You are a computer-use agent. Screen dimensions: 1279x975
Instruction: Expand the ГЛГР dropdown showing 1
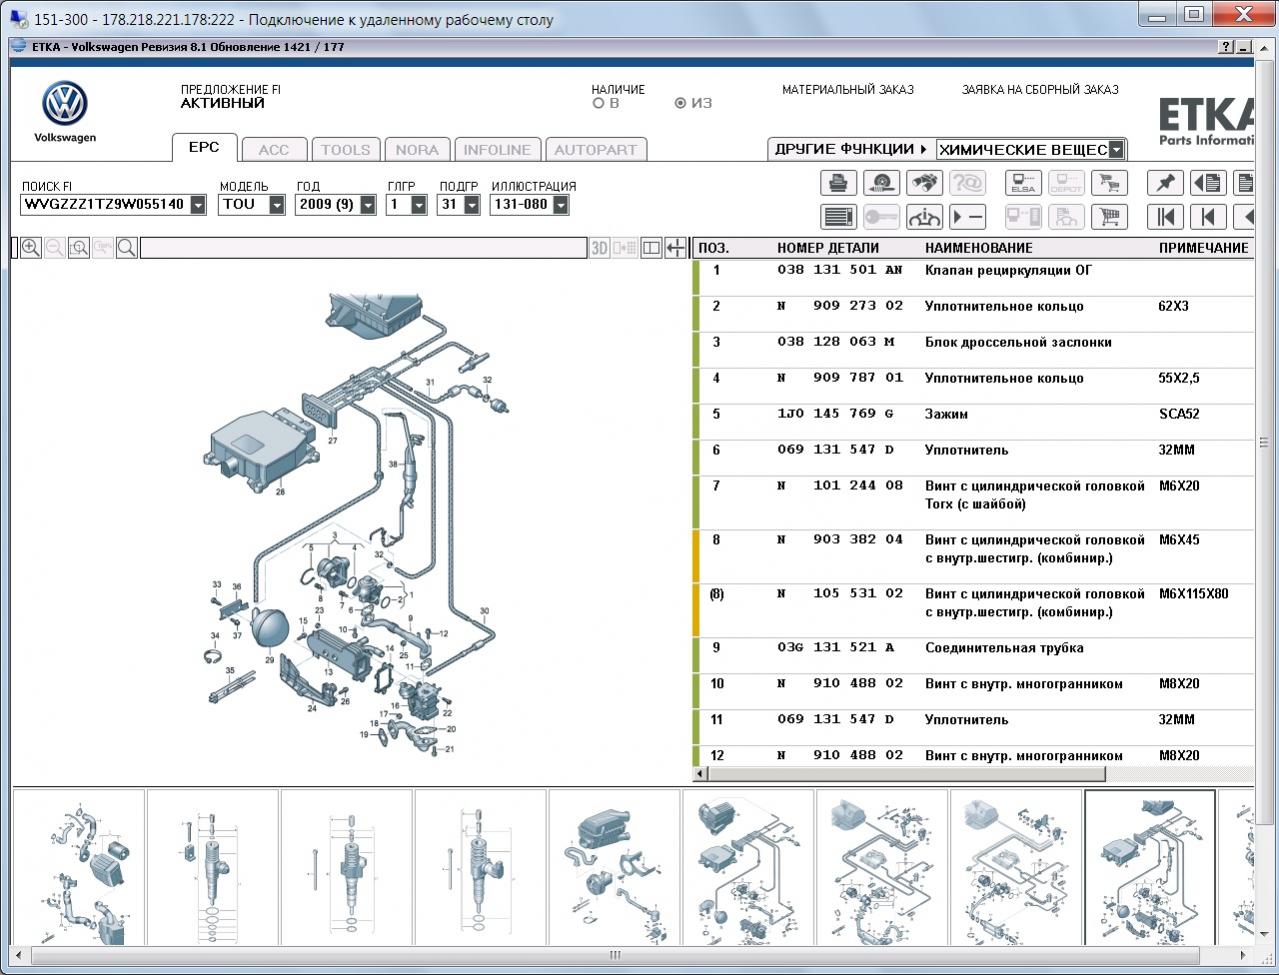tap(419, 205)
